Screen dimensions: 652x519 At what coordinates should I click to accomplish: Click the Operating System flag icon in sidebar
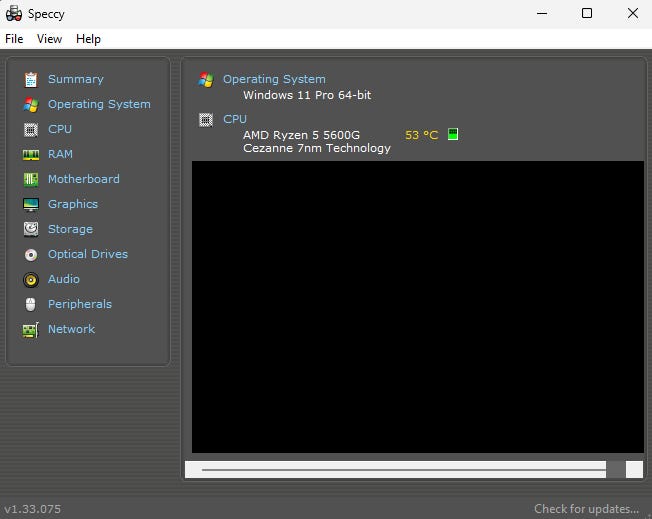tap(31, 105)
